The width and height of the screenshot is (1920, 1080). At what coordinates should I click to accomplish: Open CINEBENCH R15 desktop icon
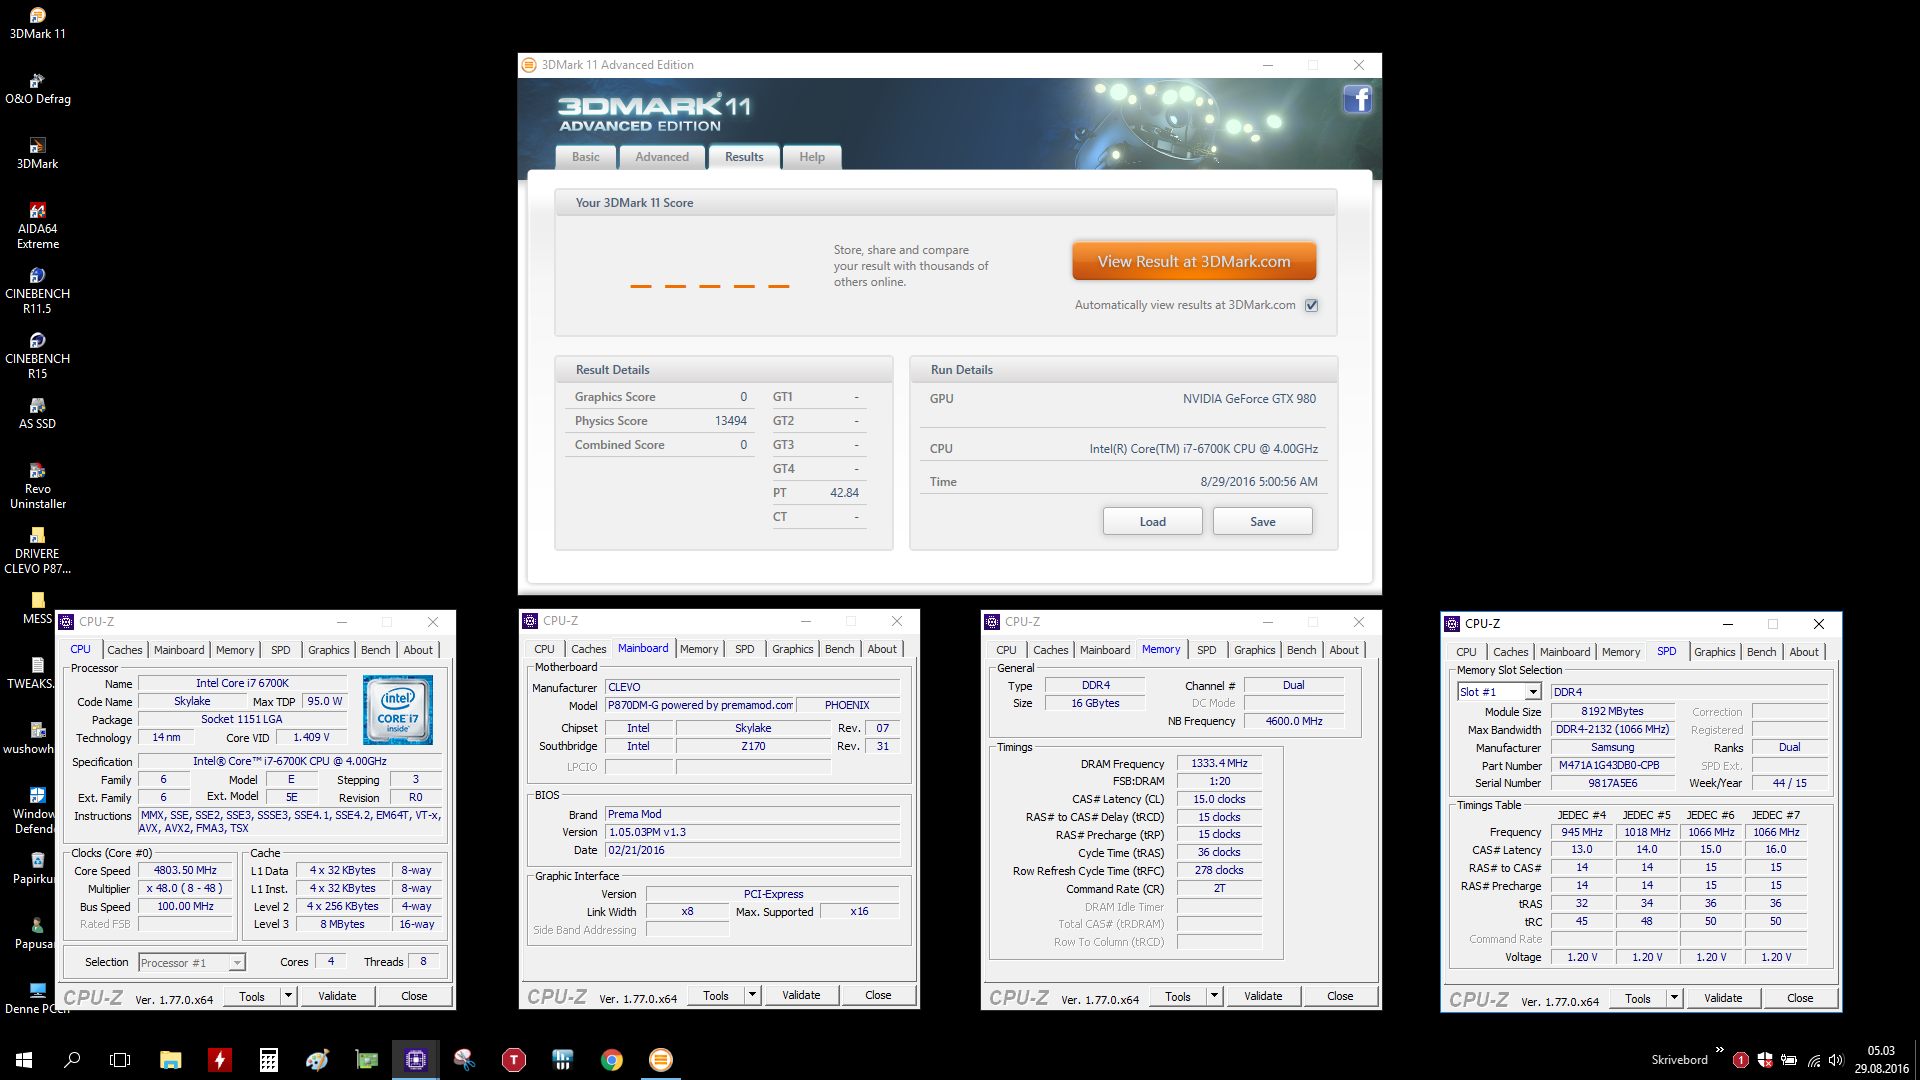pos(37,355)
